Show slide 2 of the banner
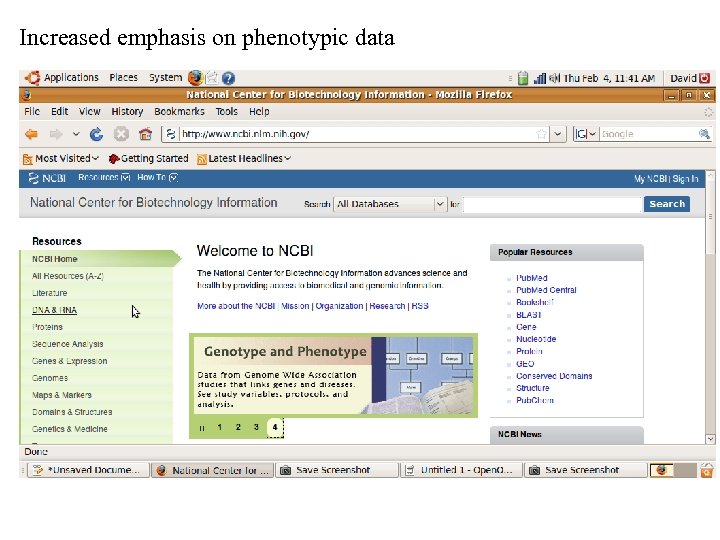 pyautogui.click(x=238, y=428)
